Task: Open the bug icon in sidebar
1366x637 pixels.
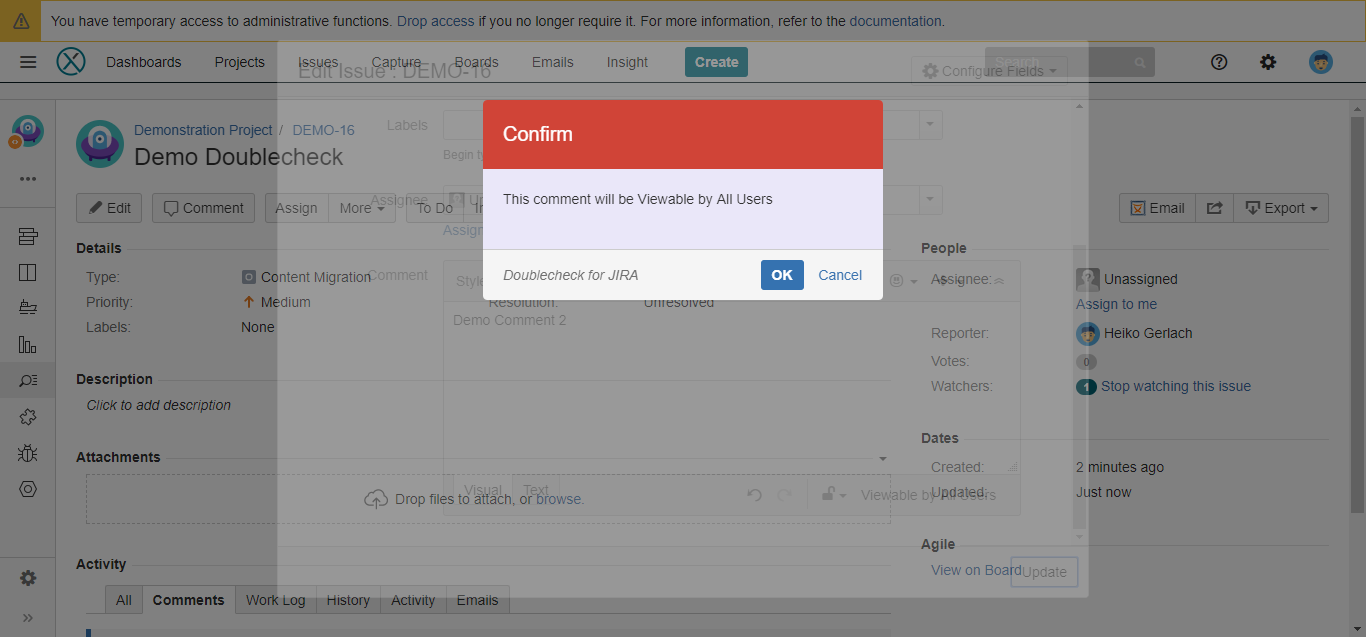Action: point(28,453)
